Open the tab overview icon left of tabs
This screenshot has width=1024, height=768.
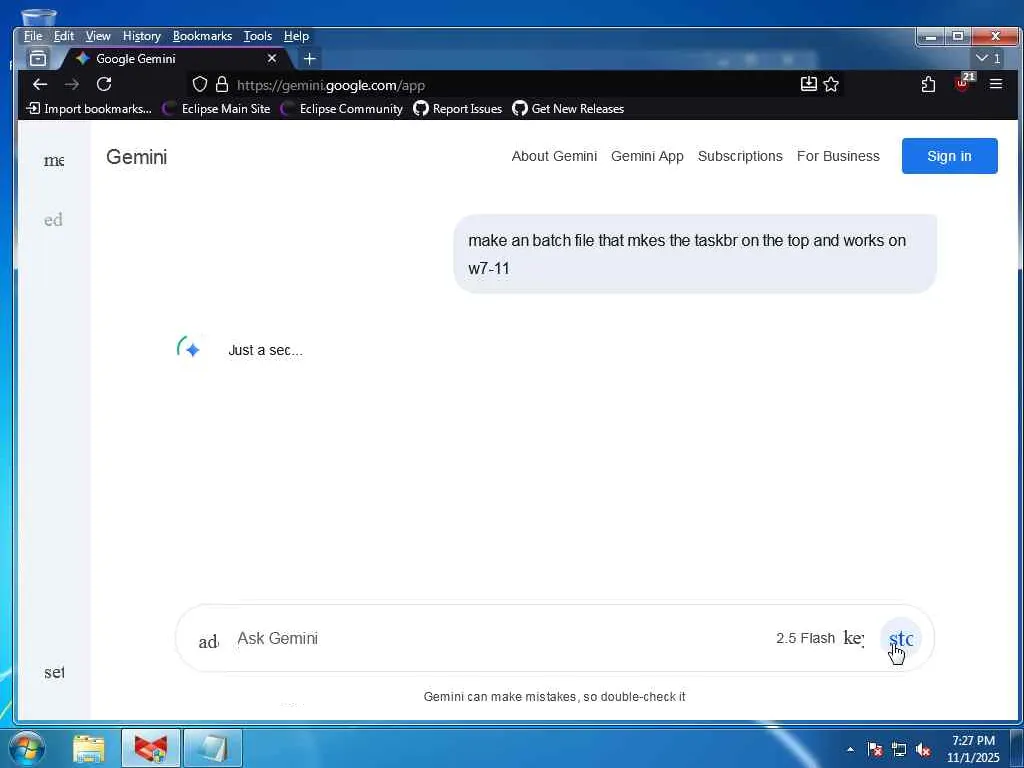[38, 58]
